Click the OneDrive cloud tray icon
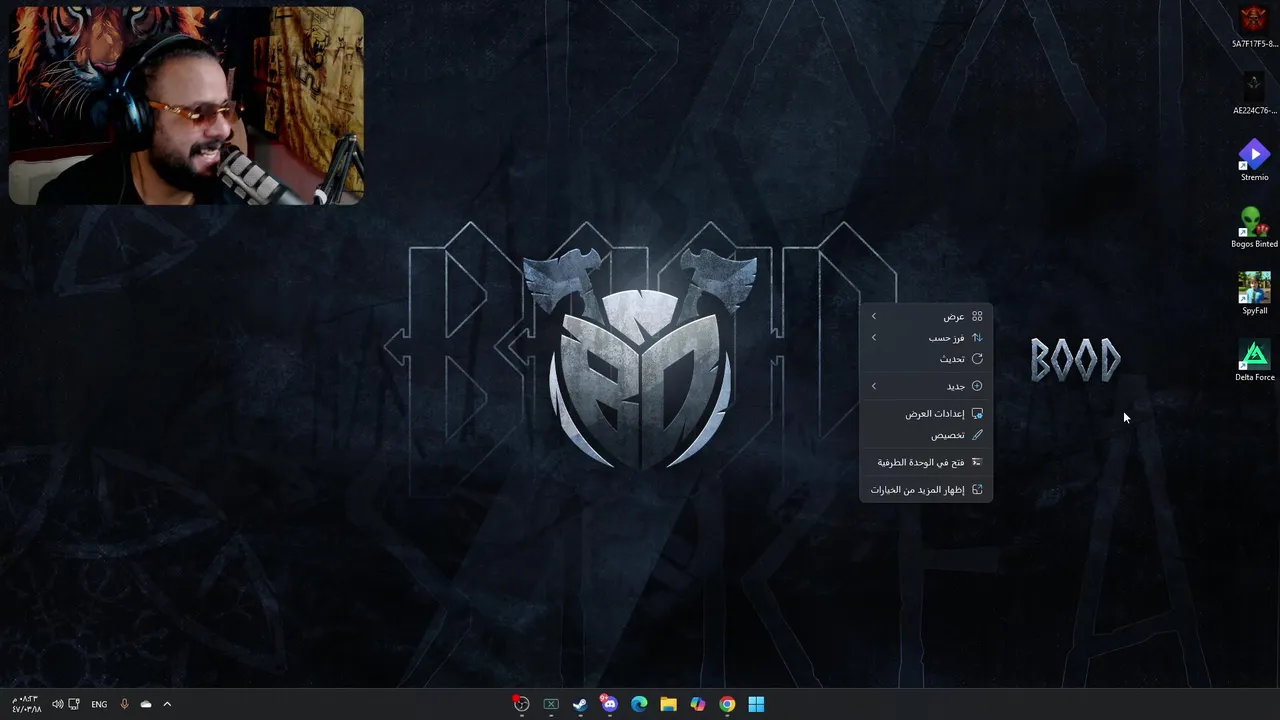The width and height of the screenshot is (1280, 720). (146, 704)
